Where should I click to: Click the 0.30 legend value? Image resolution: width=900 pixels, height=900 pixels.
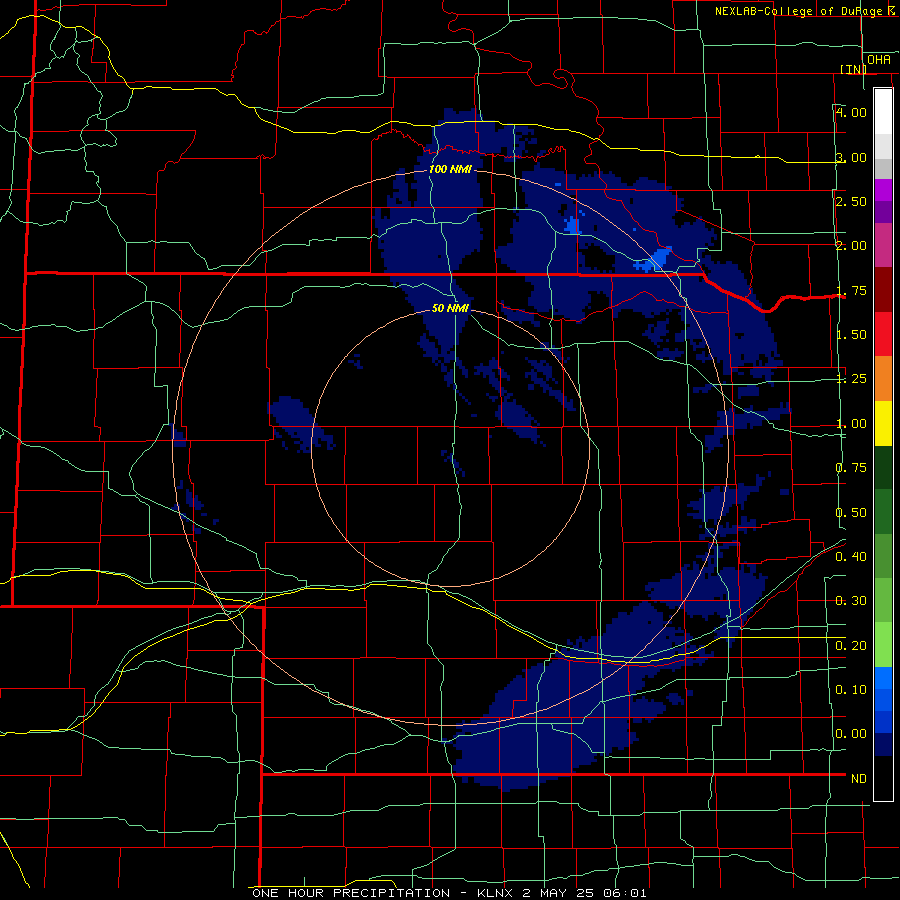coord(851,601)
